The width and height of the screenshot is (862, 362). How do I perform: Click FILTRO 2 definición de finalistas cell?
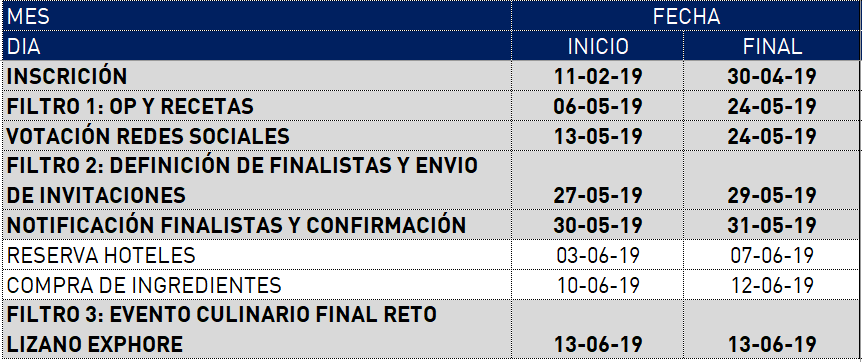pyautogui.click(x=257, y=180)
